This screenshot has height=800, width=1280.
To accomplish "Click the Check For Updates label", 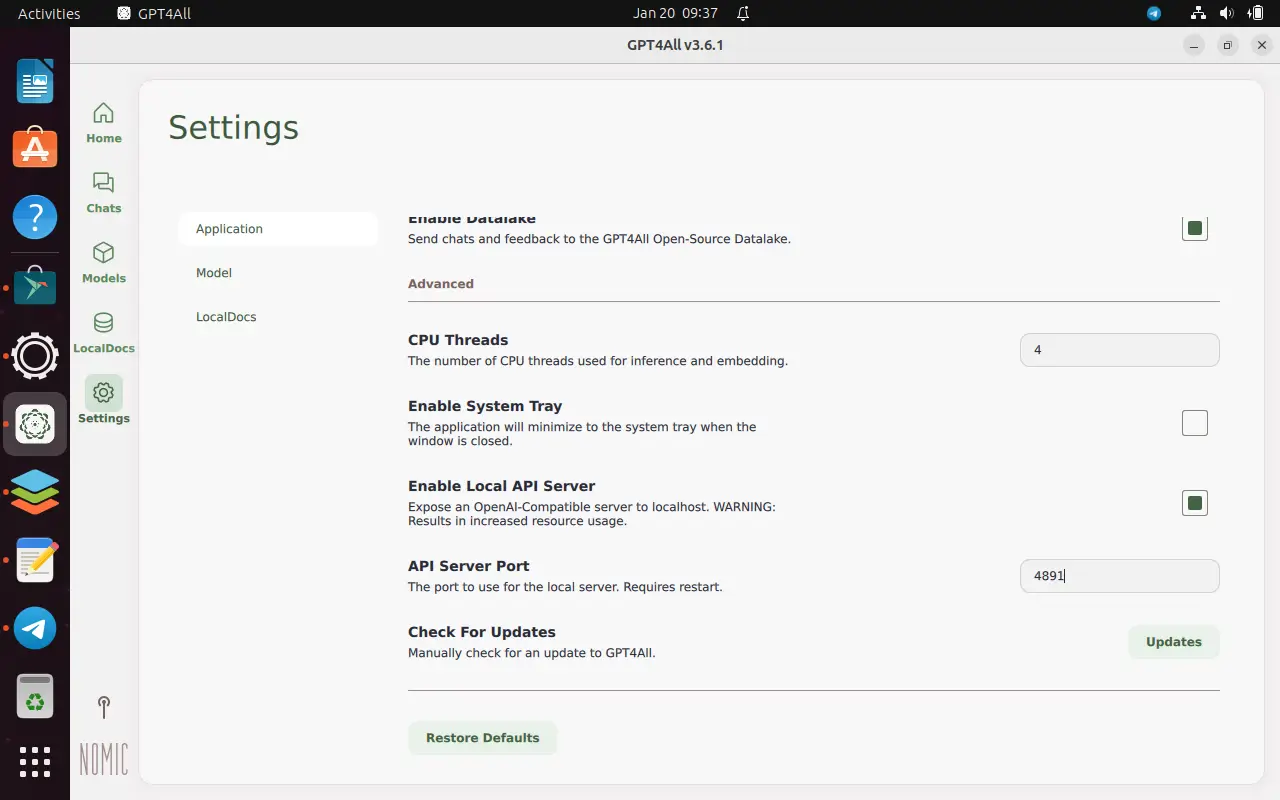I will pyautogui.click(x=481, y=632).
